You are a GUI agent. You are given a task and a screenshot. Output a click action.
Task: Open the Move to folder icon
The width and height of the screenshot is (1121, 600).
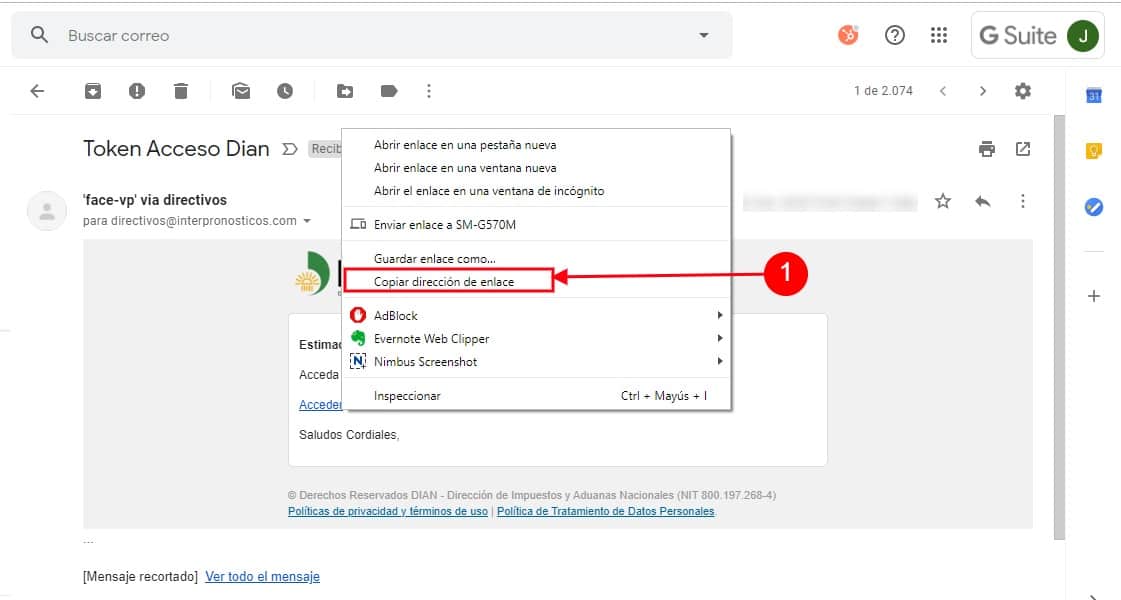(x=345, y=91)
